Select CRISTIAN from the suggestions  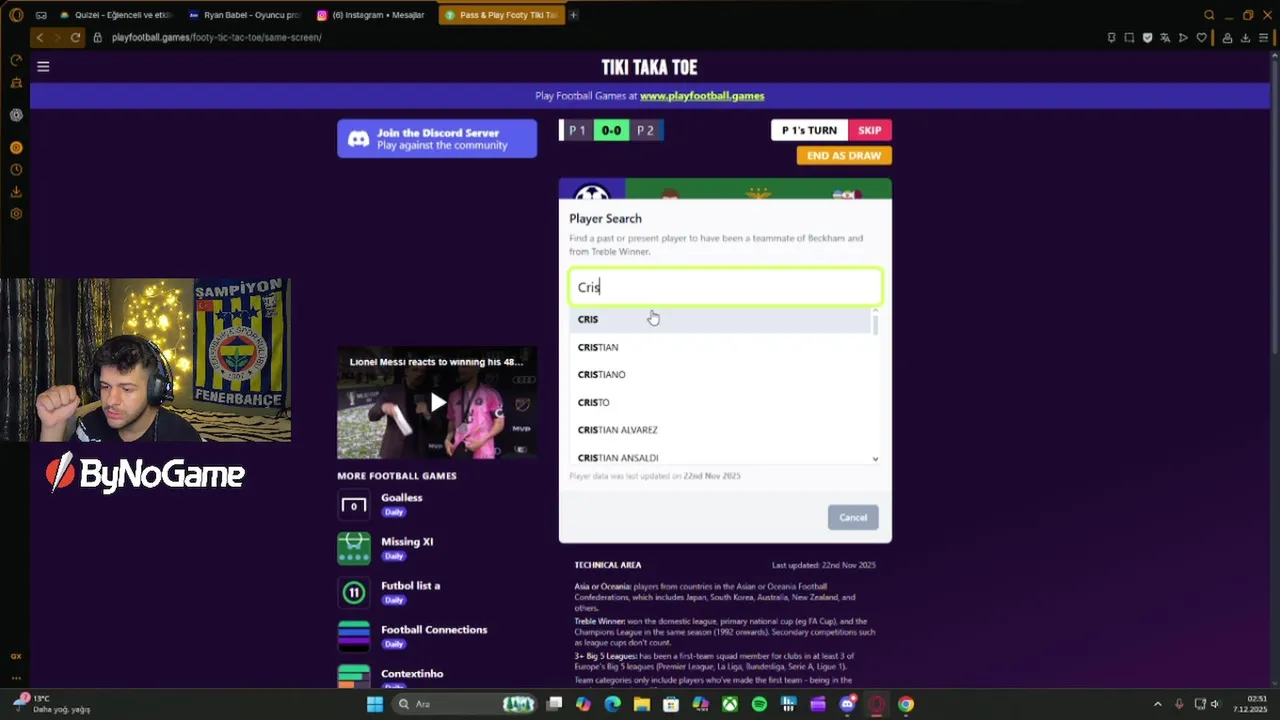(x=720, y=347)
